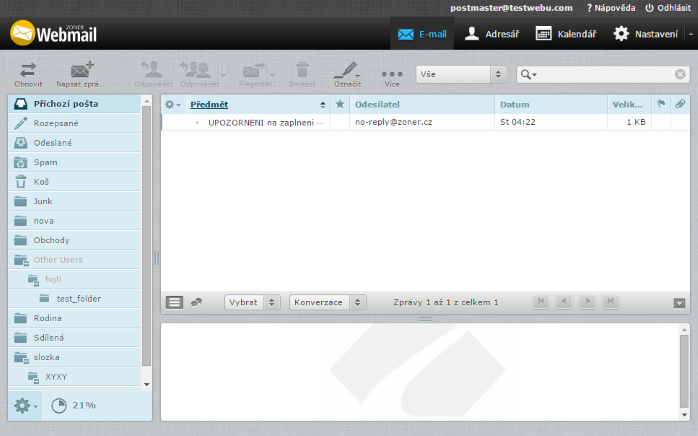698x436 pixels.
Task: Click the attachment paperclip column icon
Action: coord(679,104)
